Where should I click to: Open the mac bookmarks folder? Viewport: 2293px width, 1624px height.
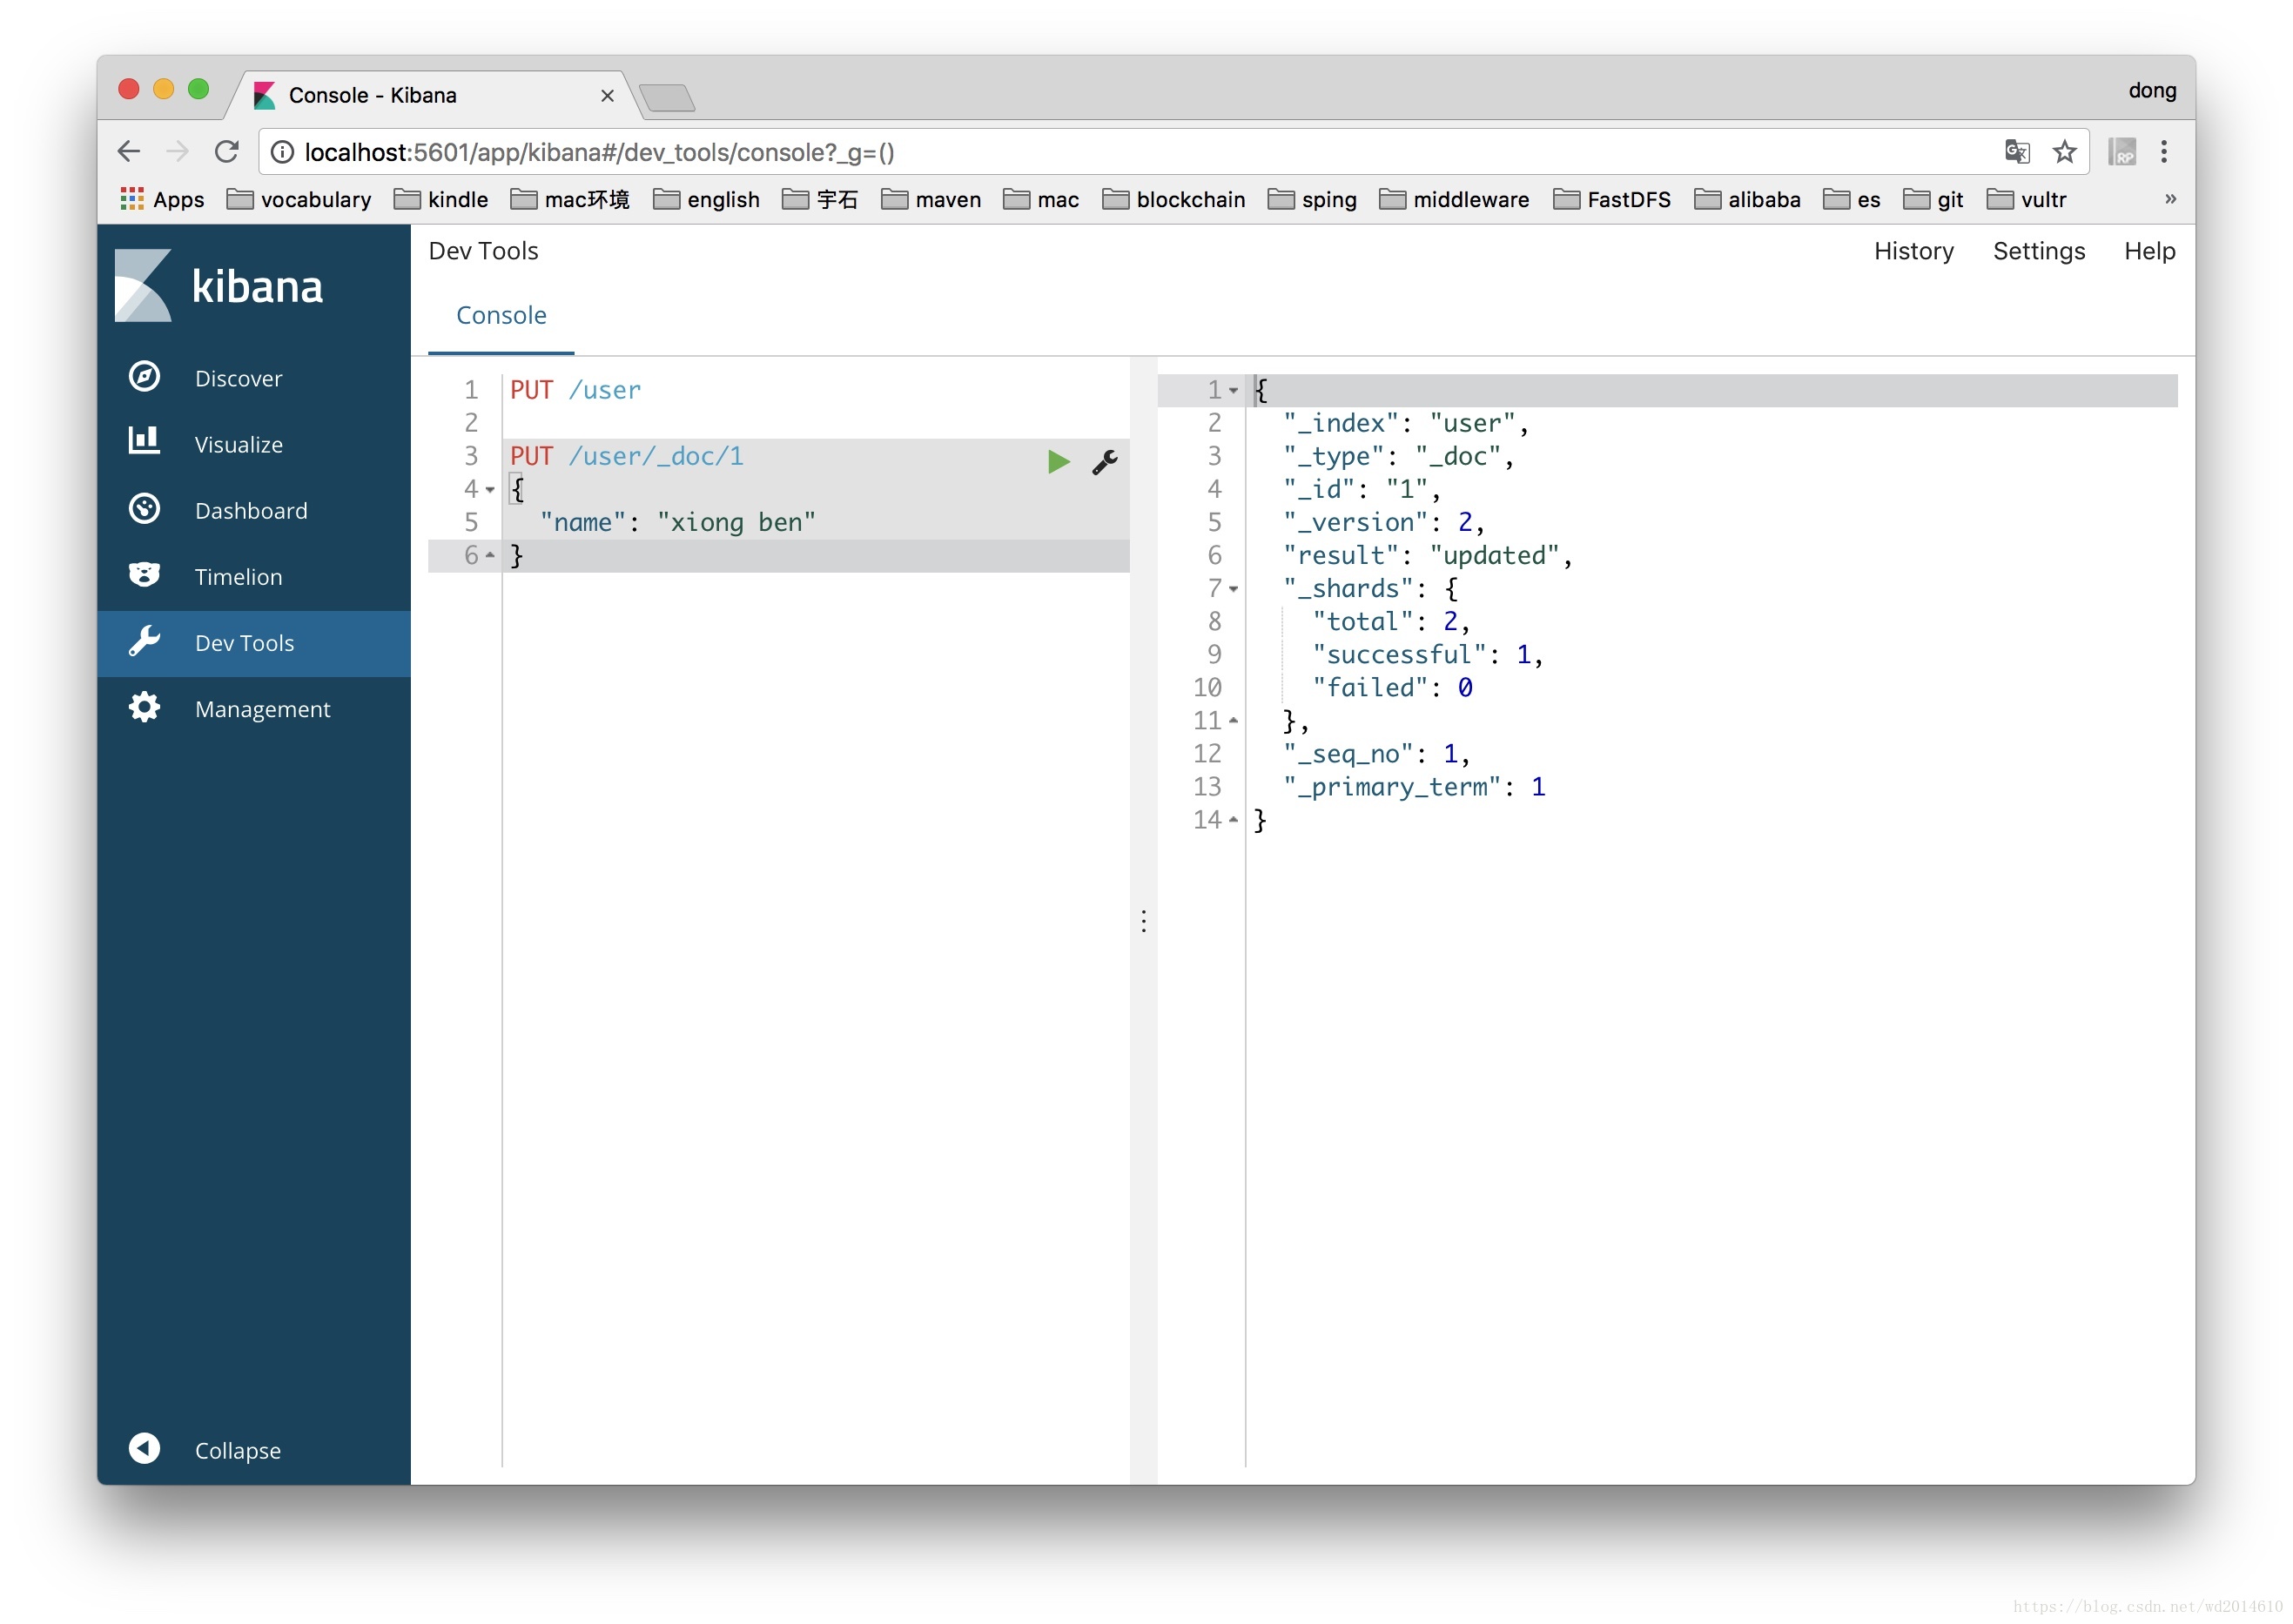(x=1041, y=199)
